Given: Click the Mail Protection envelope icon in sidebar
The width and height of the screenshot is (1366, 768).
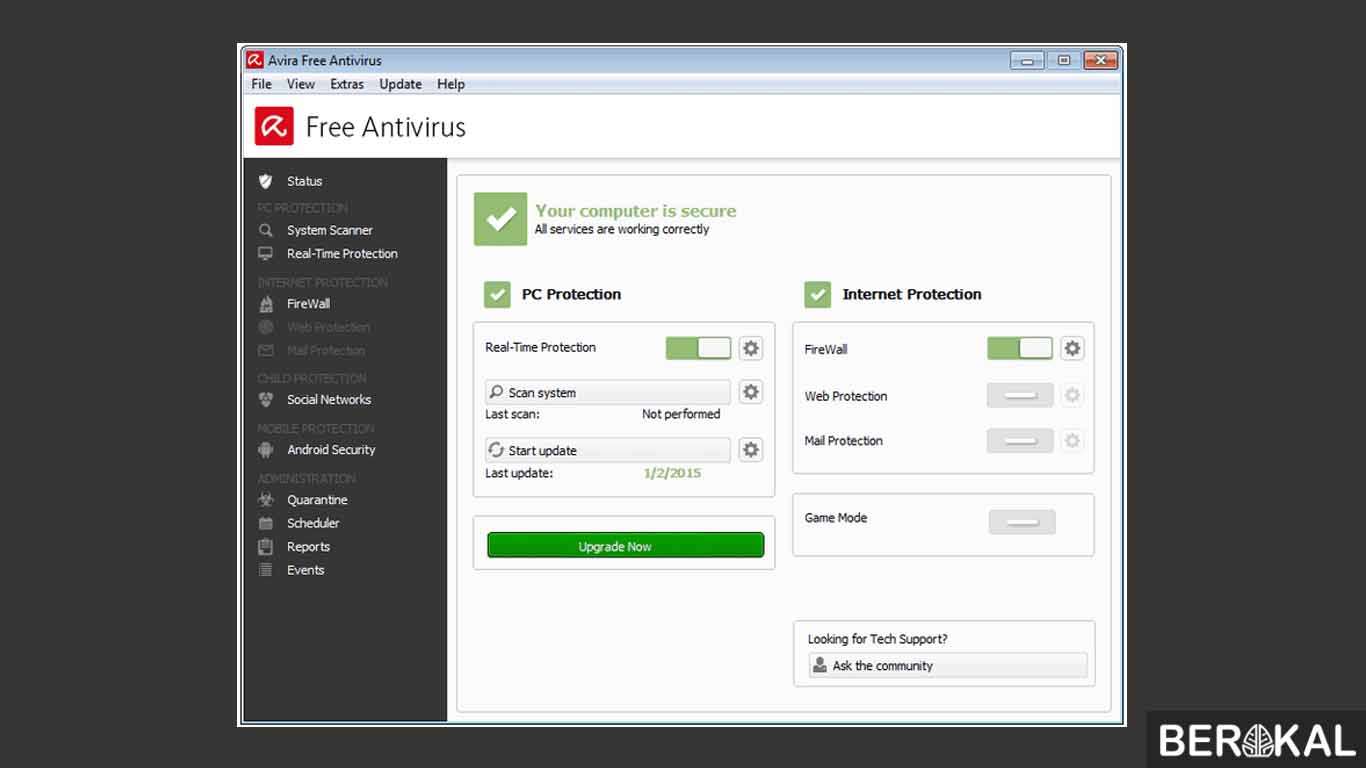Looking at the screenshot, I should coord(265,351).
